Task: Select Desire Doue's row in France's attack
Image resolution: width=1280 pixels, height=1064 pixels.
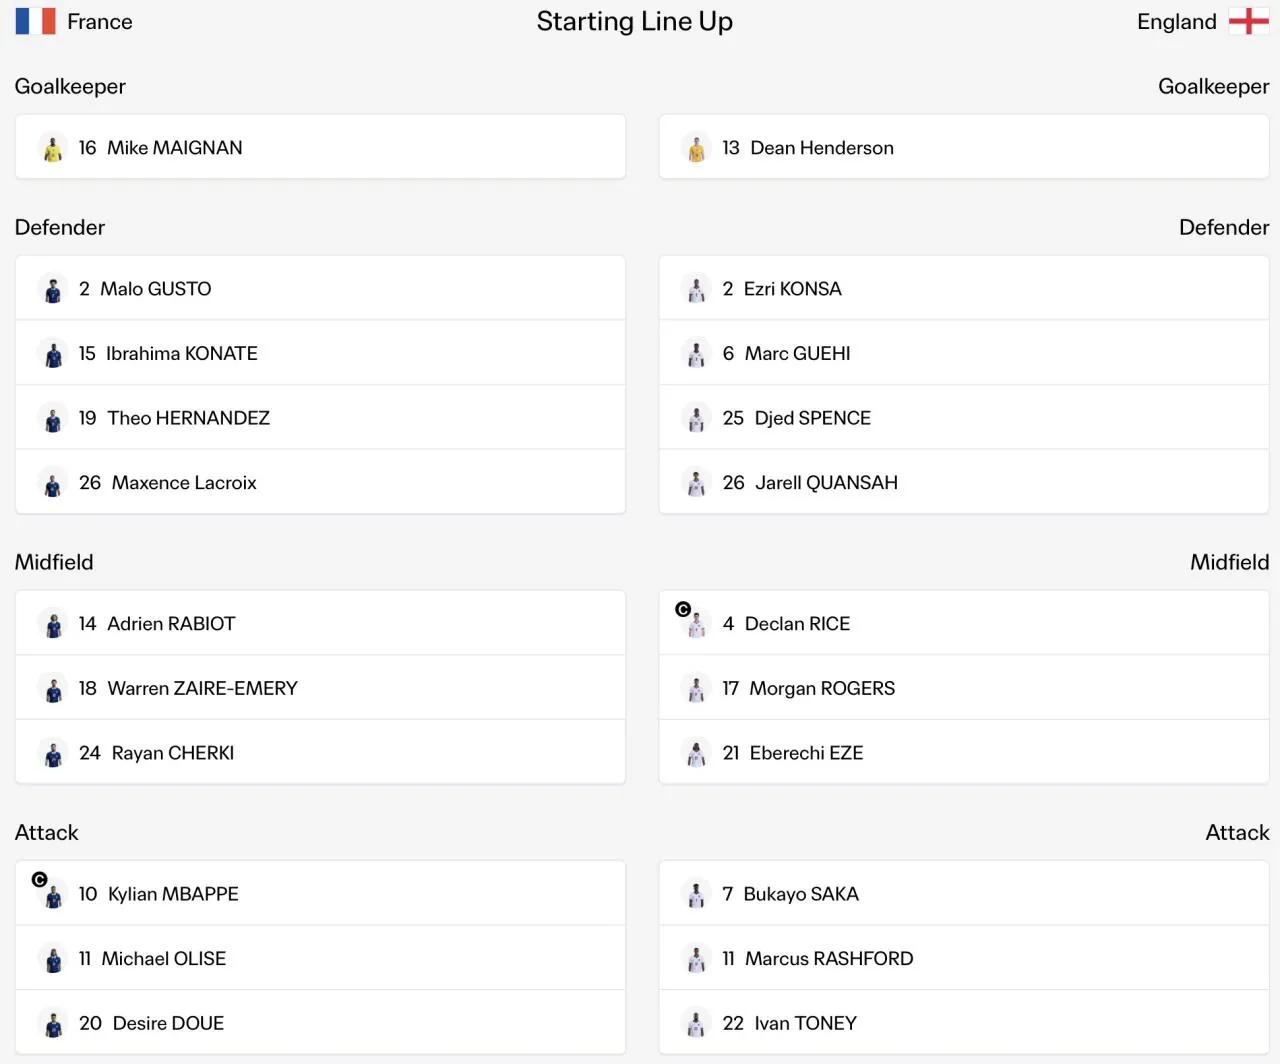Action: 320,1023
